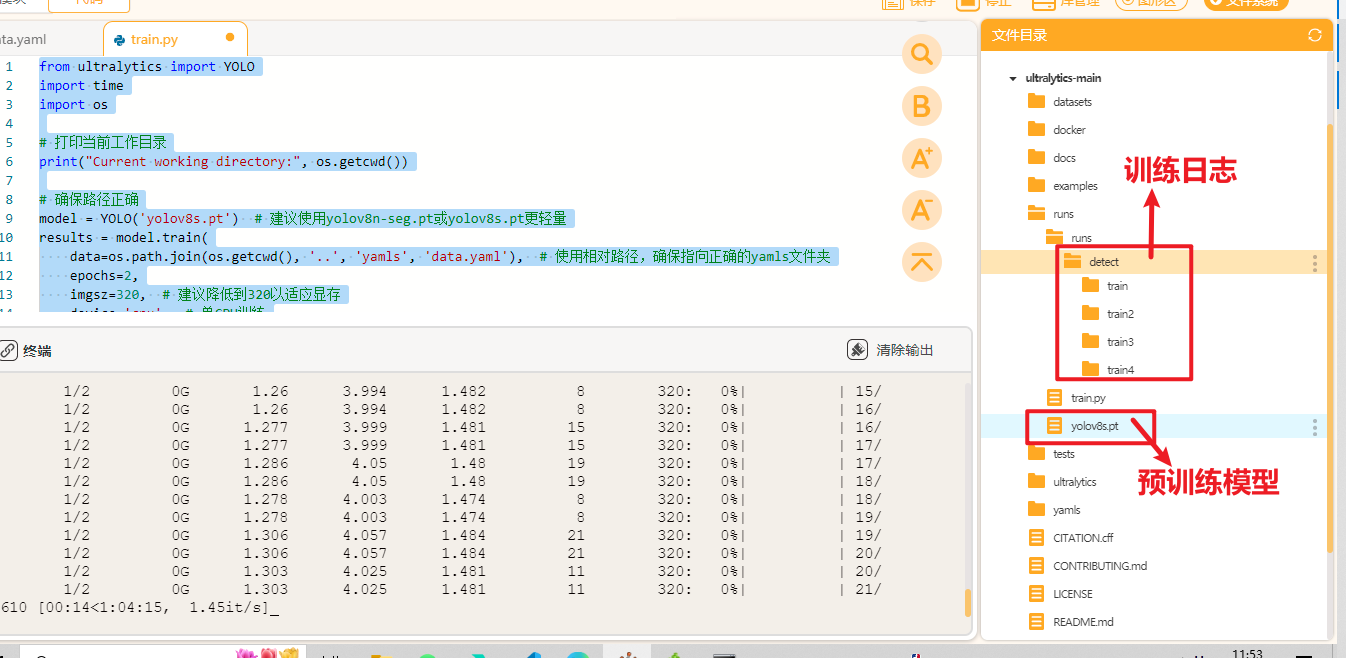This screenshot has height=658, width=1346.
Task: Click code line 'from ultralytics import YOLO'
Action: pyautogui.click(x=147, y=67)
